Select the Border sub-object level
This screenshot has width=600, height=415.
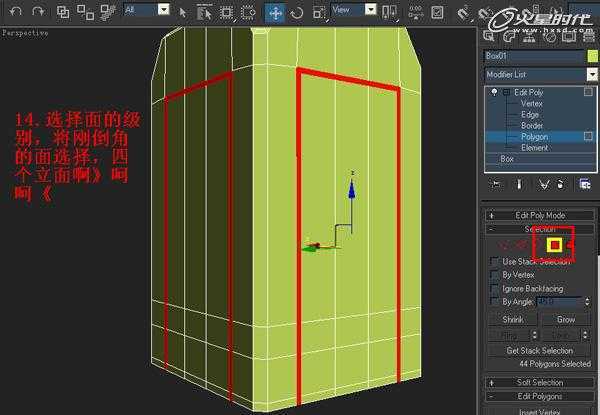click(532, 125)
